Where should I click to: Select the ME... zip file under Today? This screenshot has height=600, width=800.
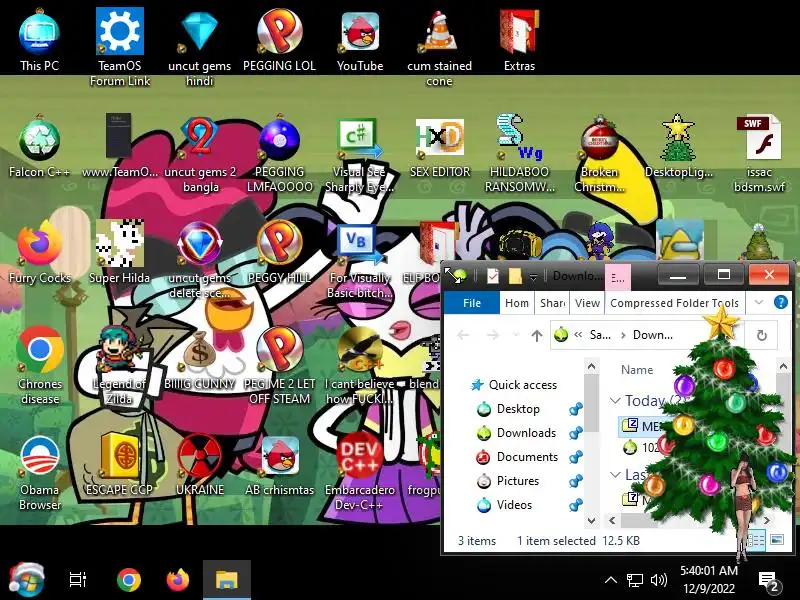click(x=644, y=426)
